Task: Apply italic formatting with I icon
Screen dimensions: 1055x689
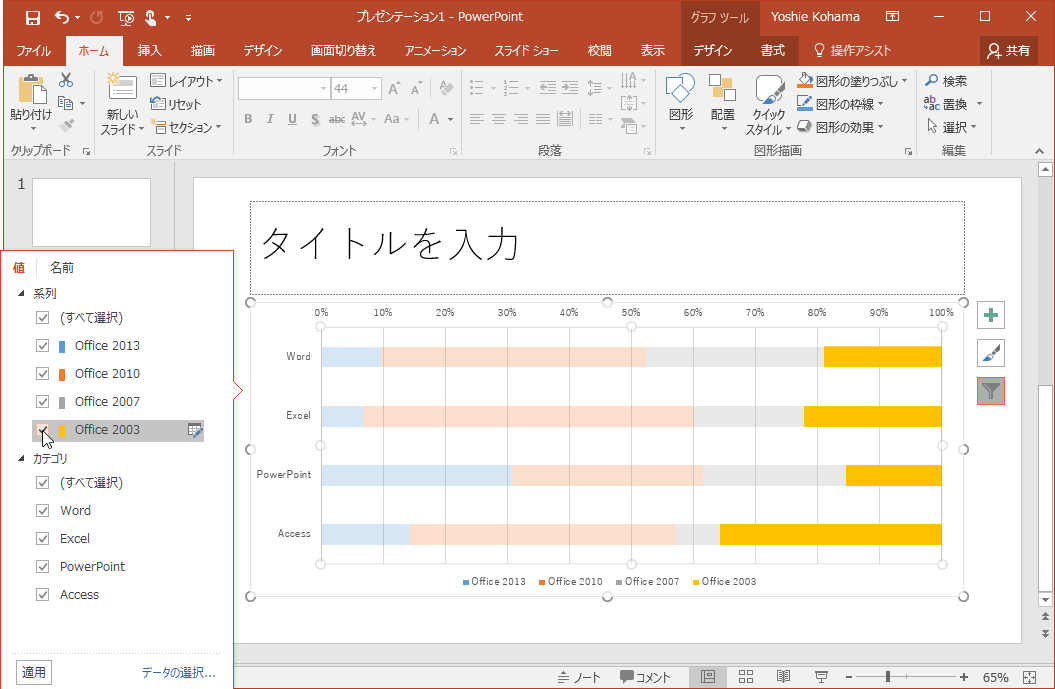Action: point(270,119)
